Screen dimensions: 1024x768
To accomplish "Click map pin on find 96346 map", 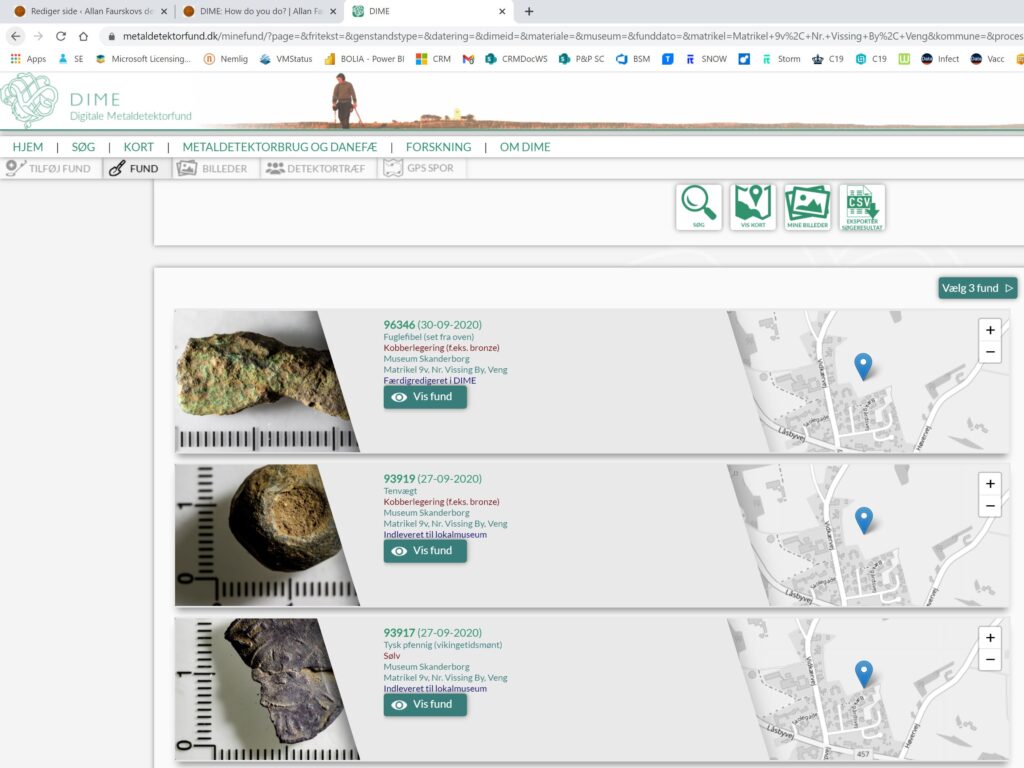I will (x=863, y=366).
